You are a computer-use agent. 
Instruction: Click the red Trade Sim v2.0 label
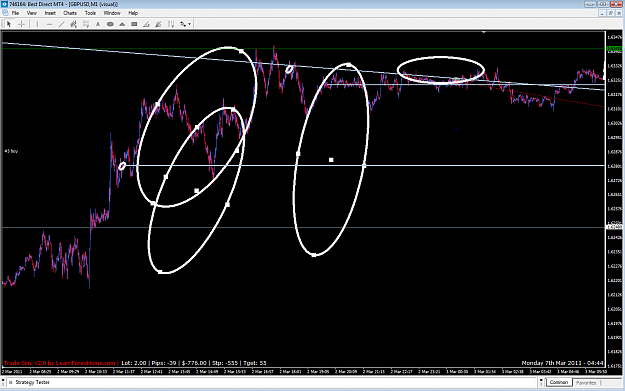pyautogui.click(x=59, y=363)
